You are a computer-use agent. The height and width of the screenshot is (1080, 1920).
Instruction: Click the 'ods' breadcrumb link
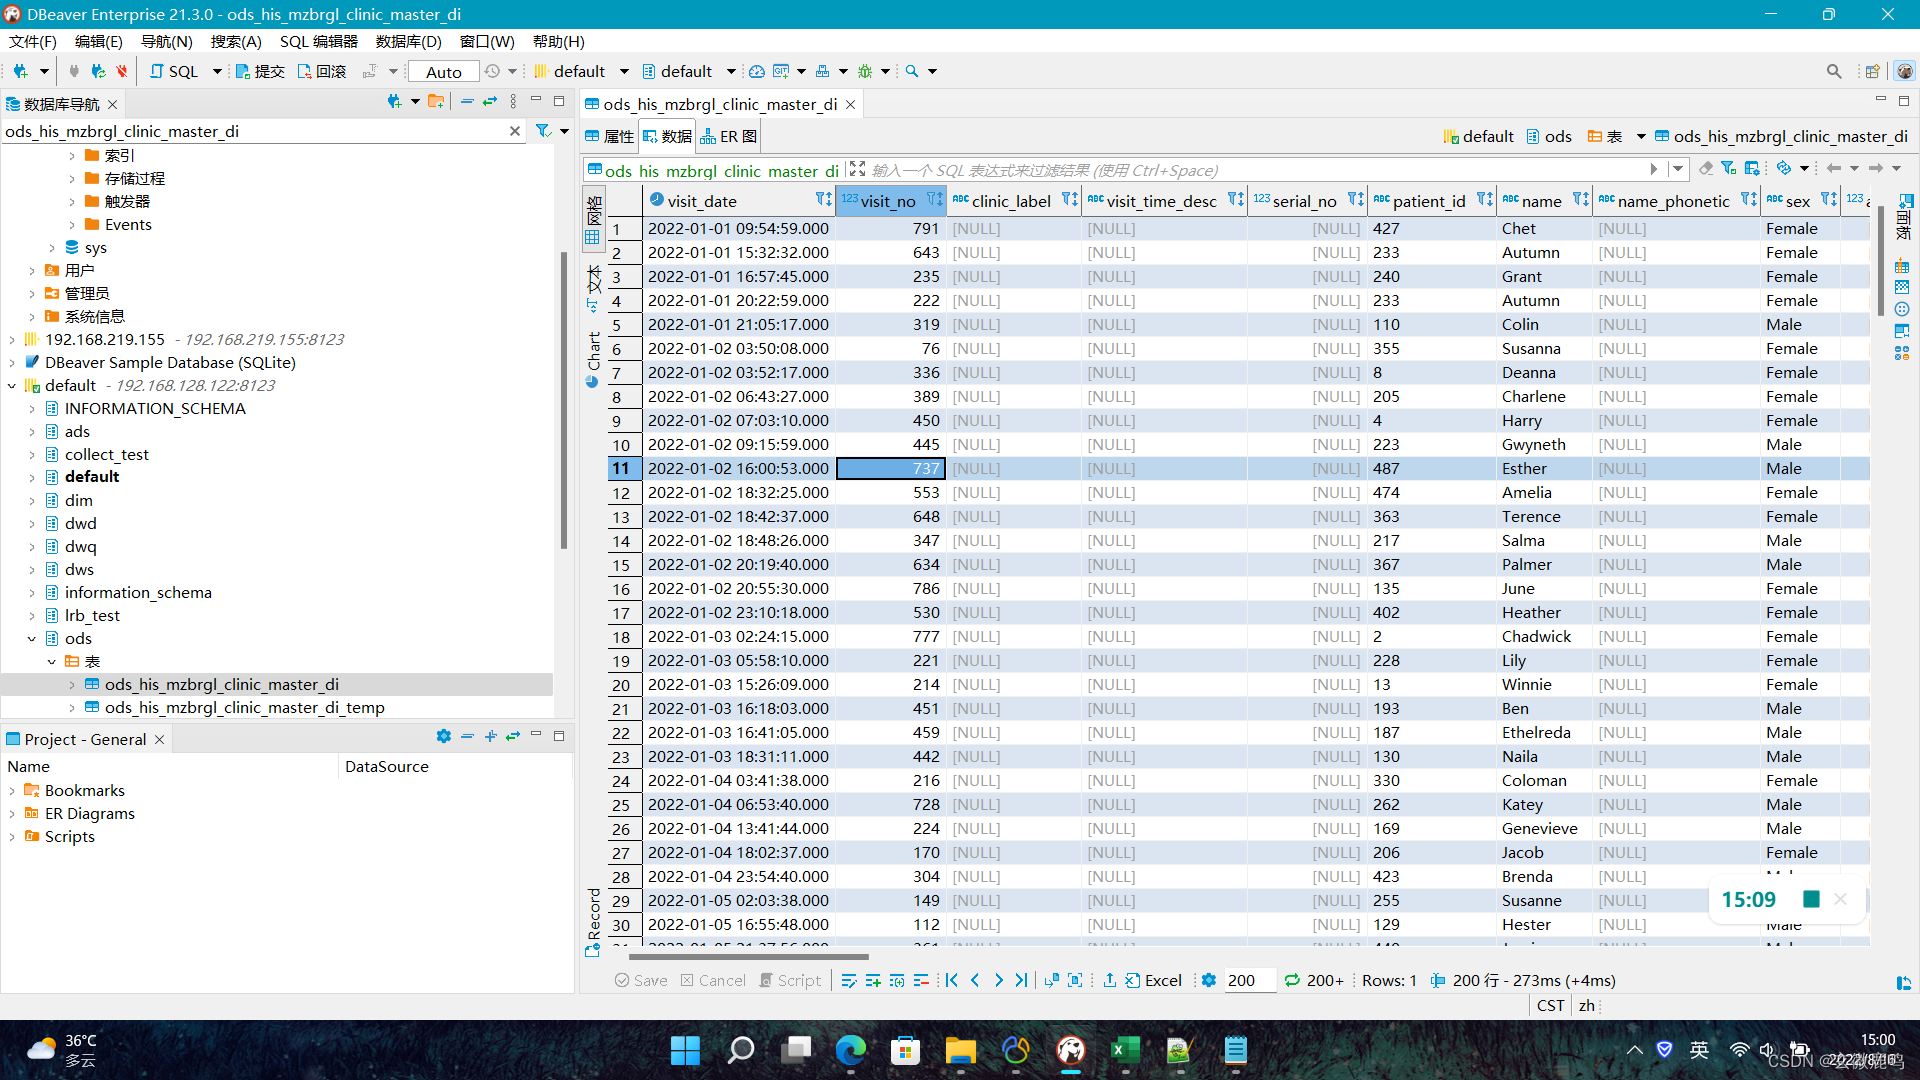pos(1549,137)
